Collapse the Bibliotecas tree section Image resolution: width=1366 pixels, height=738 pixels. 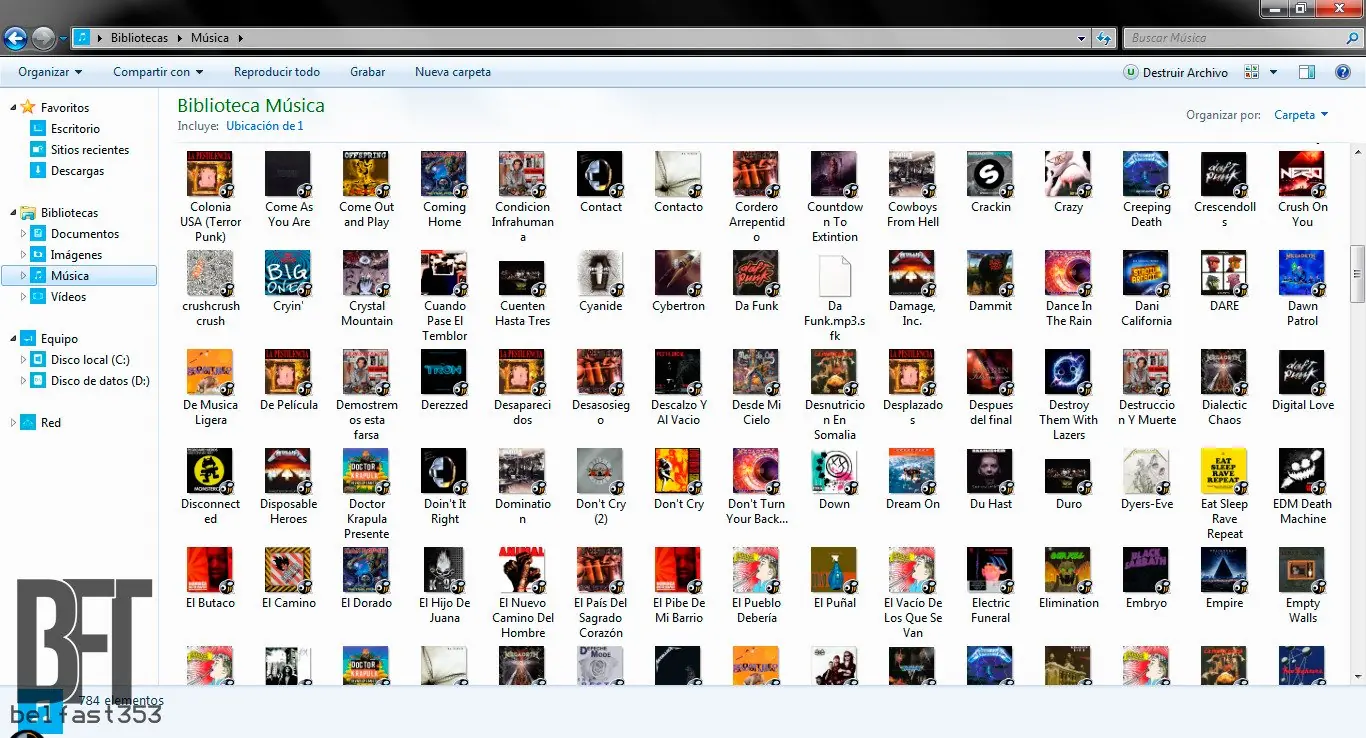(12, 212)
